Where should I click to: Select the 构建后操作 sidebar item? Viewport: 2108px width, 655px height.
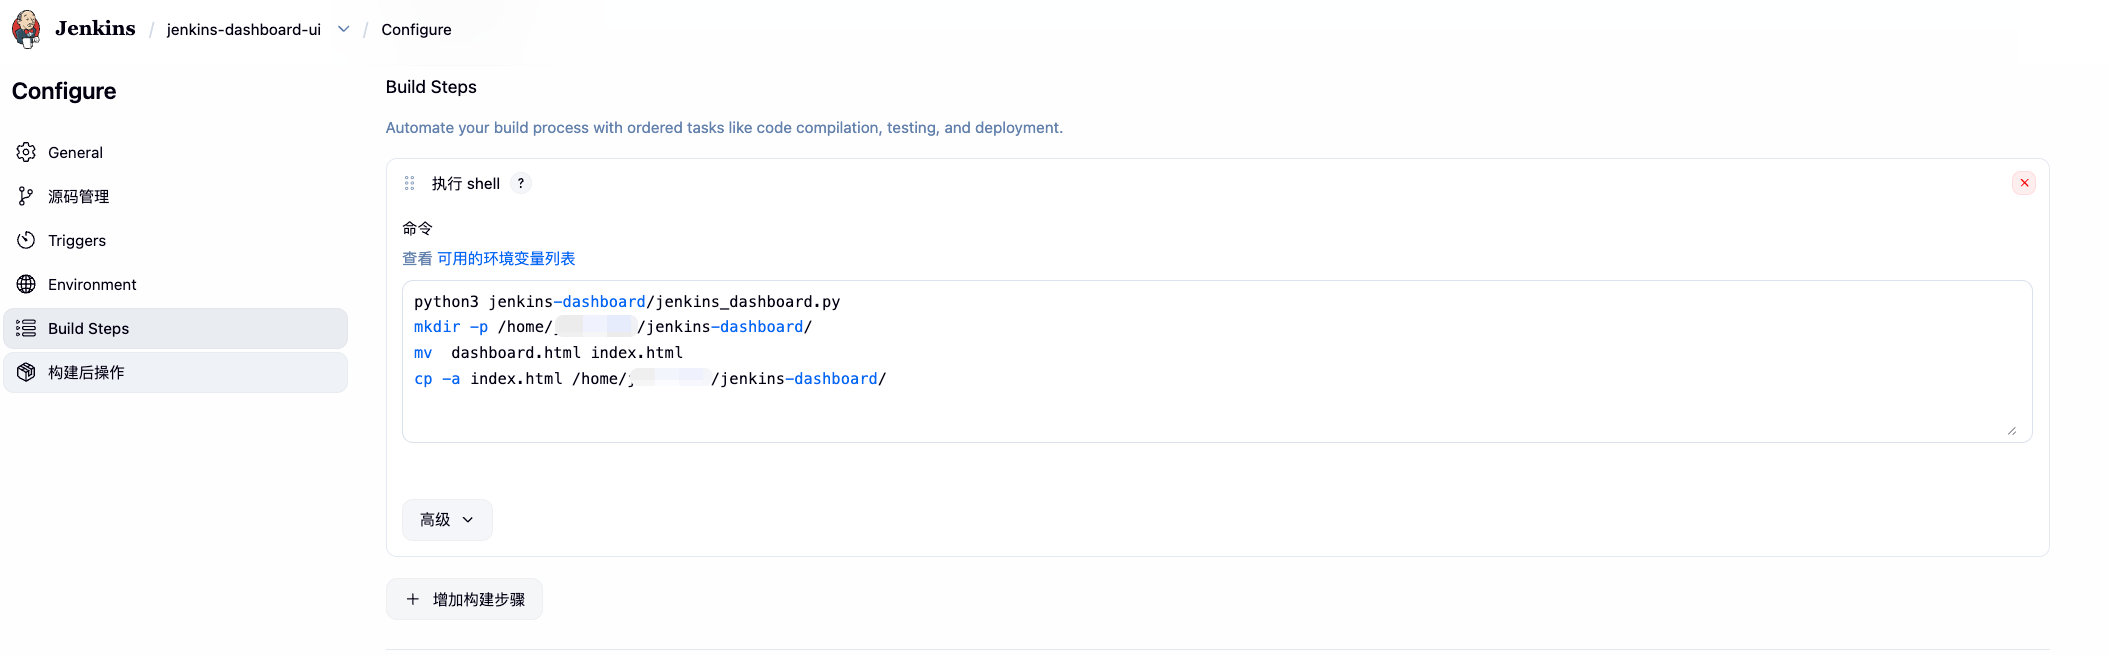pos(86,372)
